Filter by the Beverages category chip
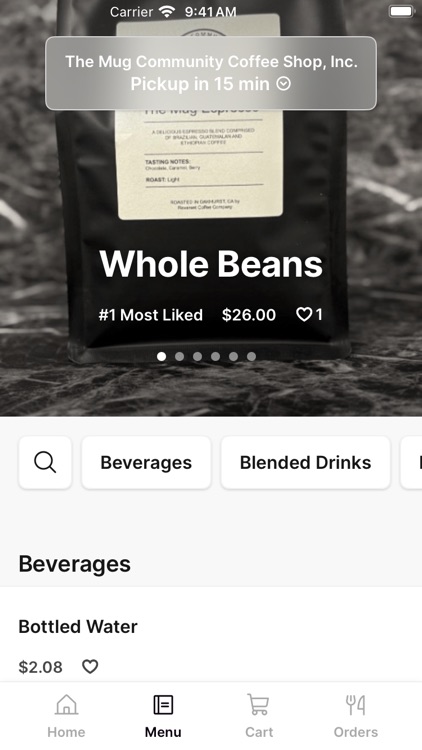Screen dimensions: 422x750 point(146,463)
